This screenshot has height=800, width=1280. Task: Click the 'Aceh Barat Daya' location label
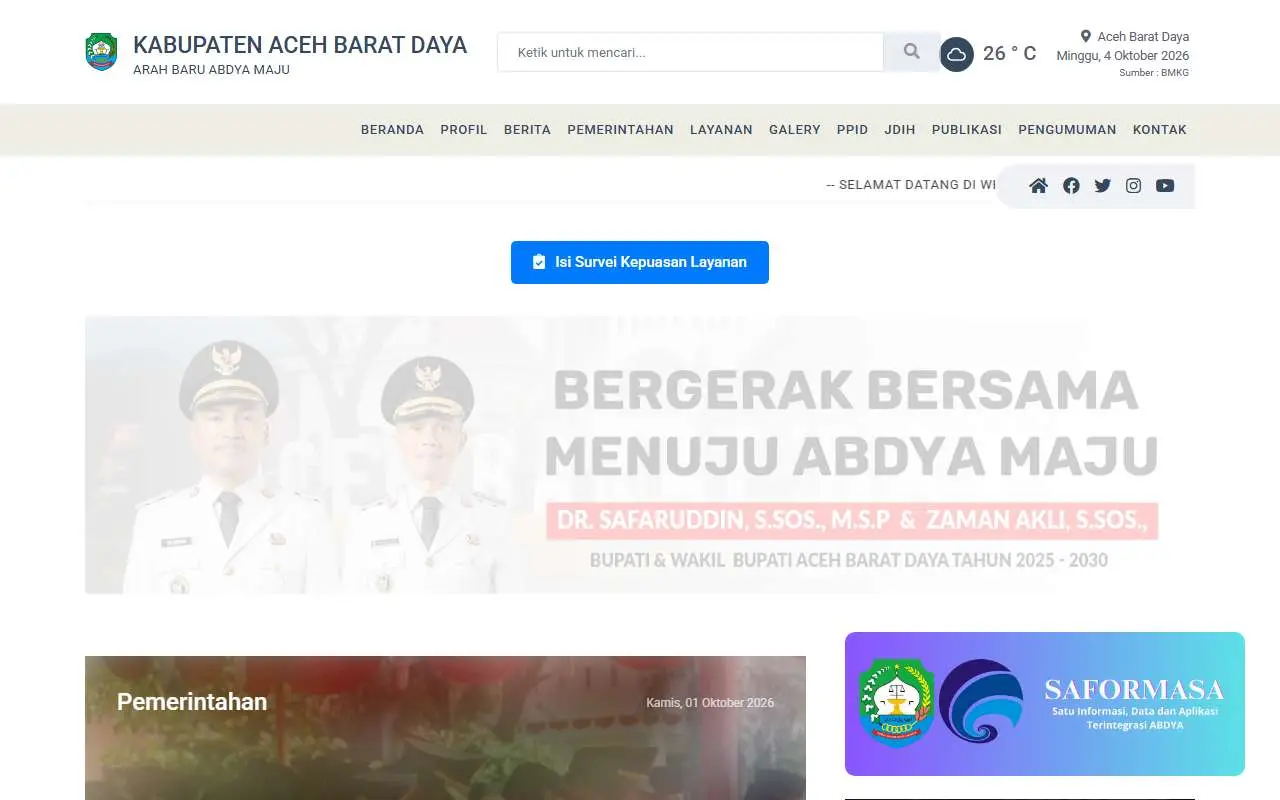[1143, 37]
